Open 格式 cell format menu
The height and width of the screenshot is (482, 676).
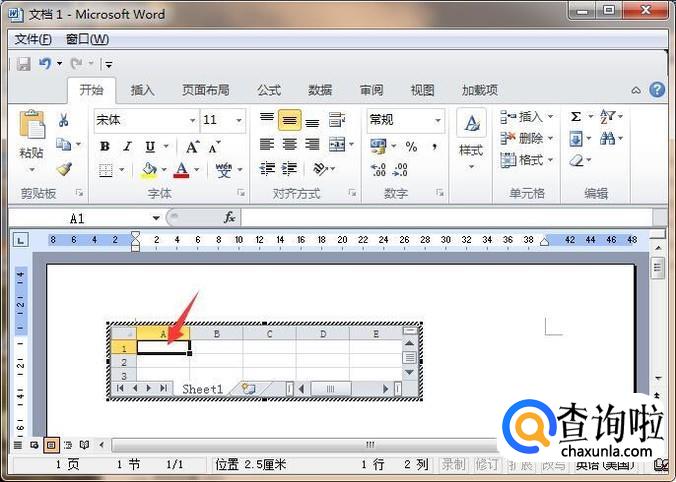[526, 160]
